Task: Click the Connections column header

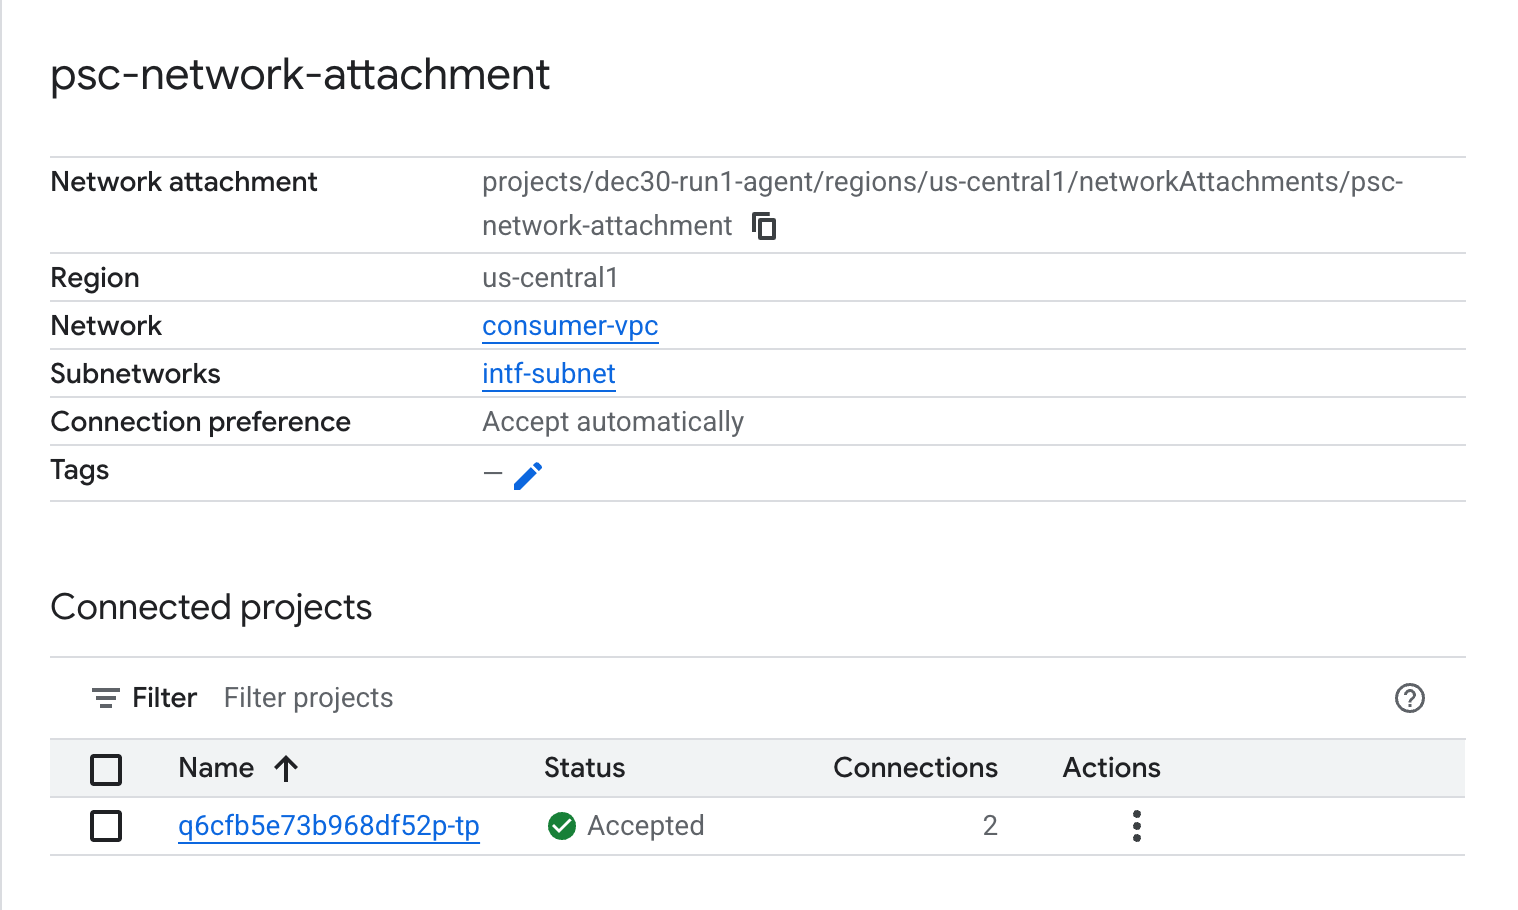Action: pos(915,768)
